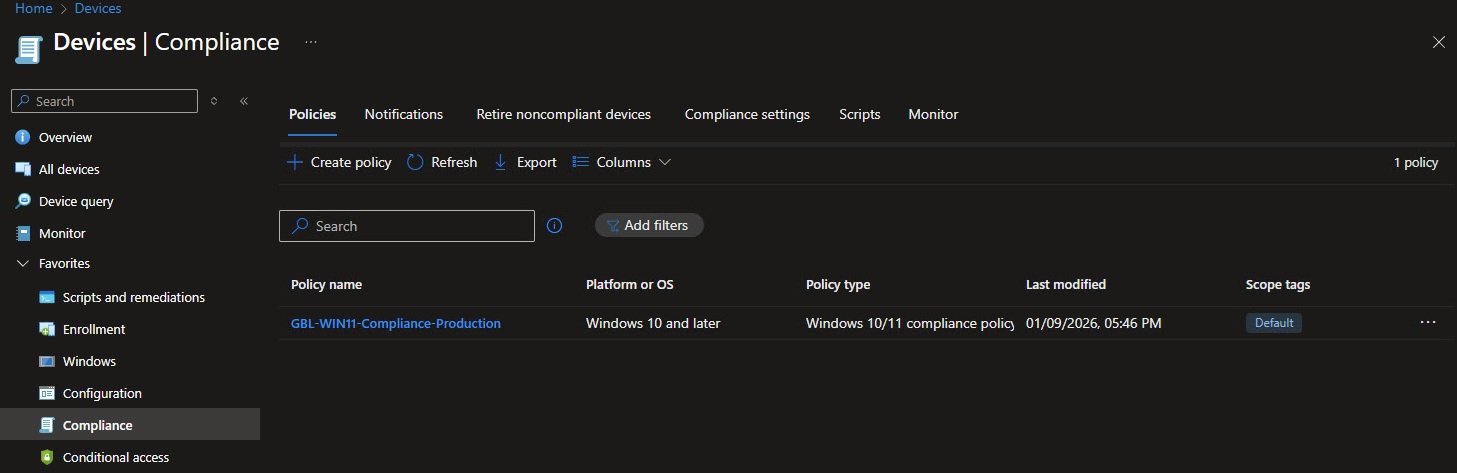
Task: Collapse the Favorites section
Action: [x=23, y=264]
